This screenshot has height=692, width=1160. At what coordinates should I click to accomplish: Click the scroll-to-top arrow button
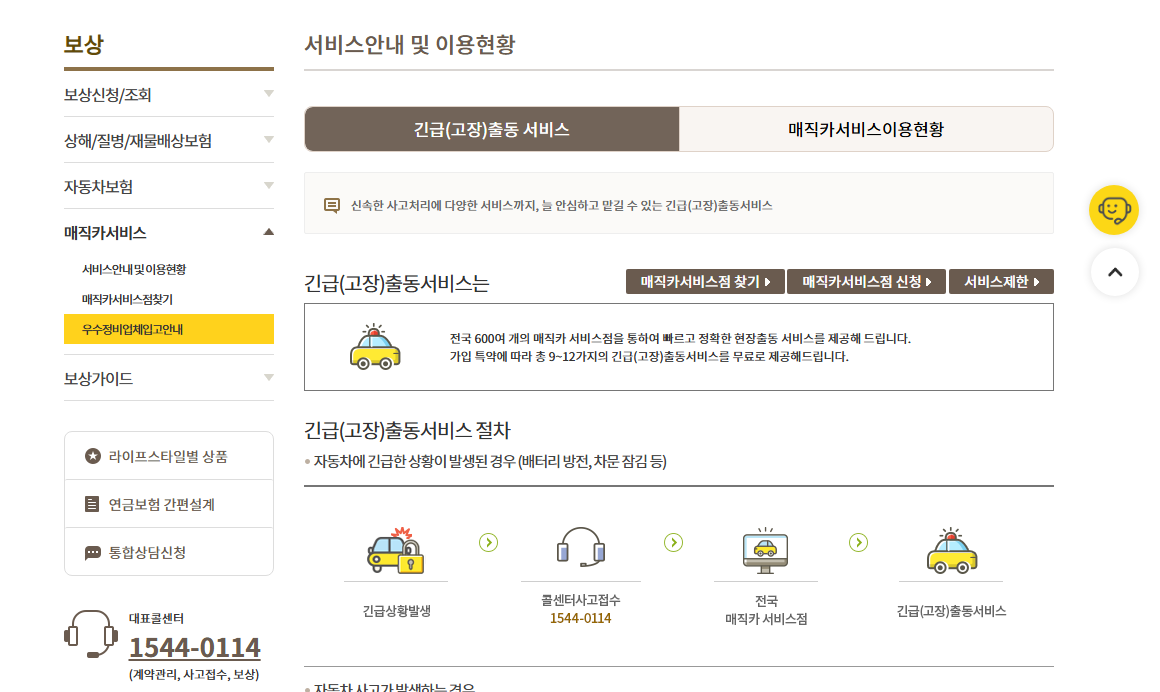(1115, 272)
